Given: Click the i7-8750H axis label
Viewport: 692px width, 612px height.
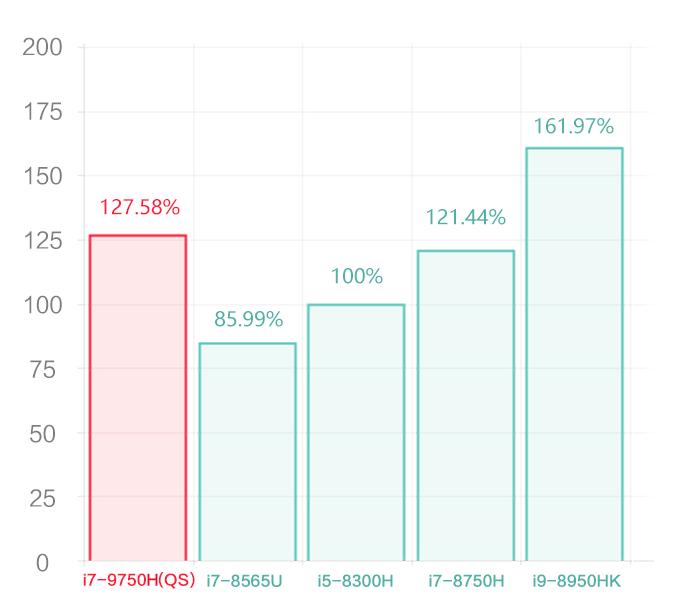Looking at the screenshot, I should pos(465,581).
